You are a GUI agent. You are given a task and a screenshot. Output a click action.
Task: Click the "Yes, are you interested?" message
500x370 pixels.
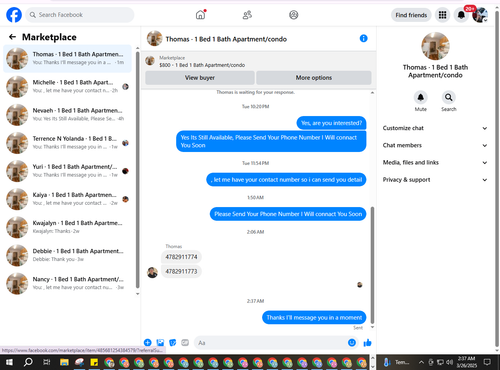tap(331, 123)
